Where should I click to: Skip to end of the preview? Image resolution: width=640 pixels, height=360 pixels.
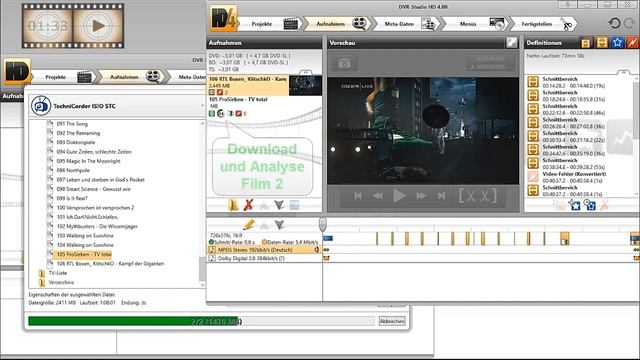pyautogui.click(x=441, y=196)
